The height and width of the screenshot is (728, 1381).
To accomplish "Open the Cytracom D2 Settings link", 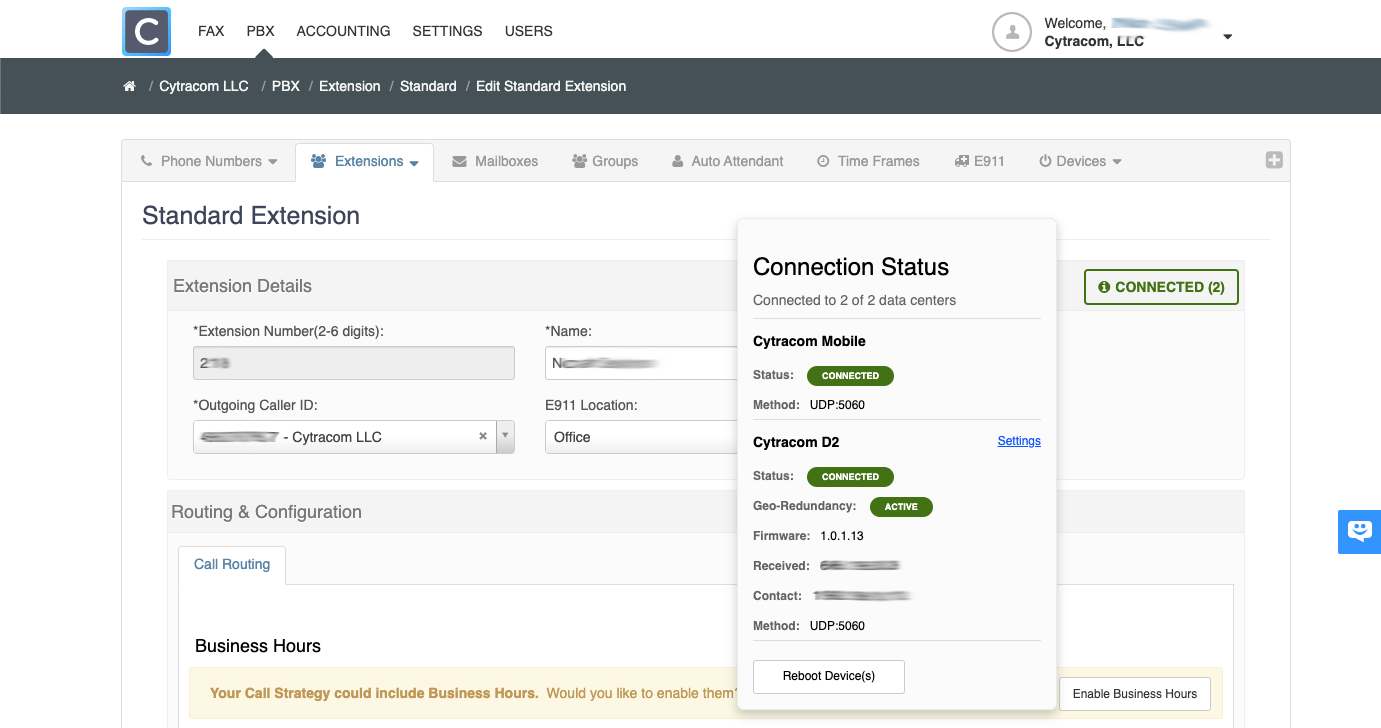I will click(1019, 441).
